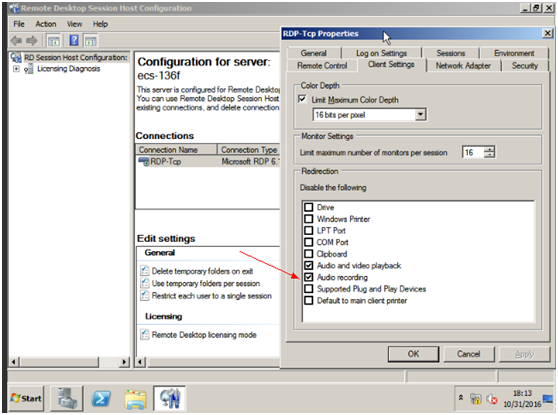Click the Show/Hide Console Tree toolbar icon
Image resolution: width=558 pixels, height=415 pixels.
[x=54, y=41]
